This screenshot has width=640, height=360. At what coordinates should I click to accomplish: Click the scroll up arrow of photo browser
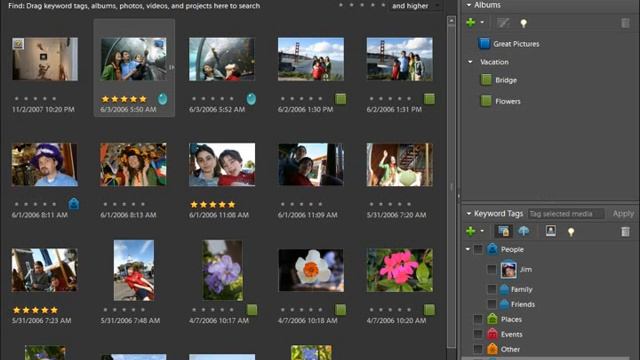[x=451, y=20]
